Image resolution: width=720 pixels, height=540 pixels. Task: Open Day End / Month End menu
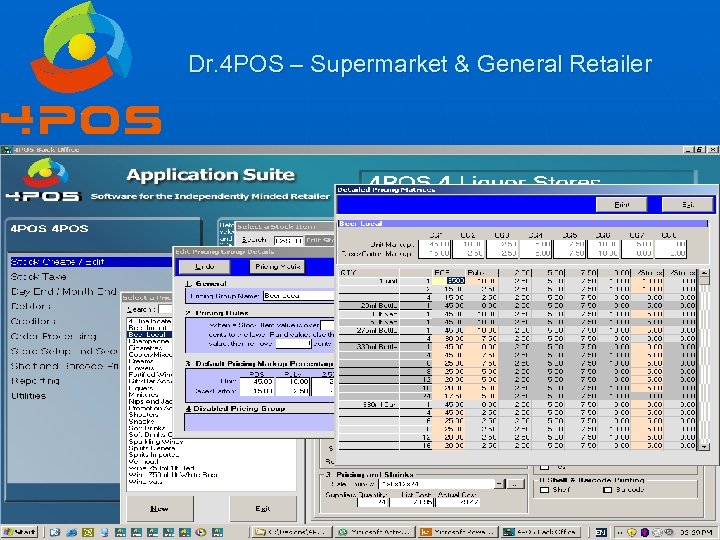(x=64, y=292)
